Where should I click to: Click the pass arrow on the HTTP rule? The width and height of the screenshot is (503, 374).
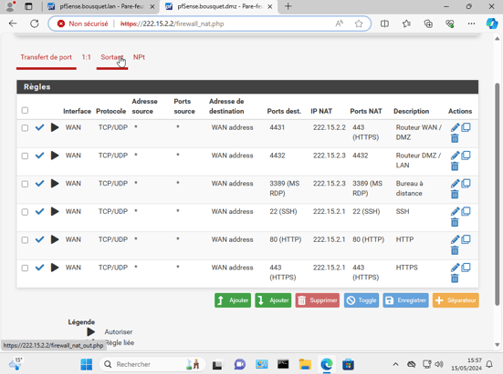click(x=55, y=239)
